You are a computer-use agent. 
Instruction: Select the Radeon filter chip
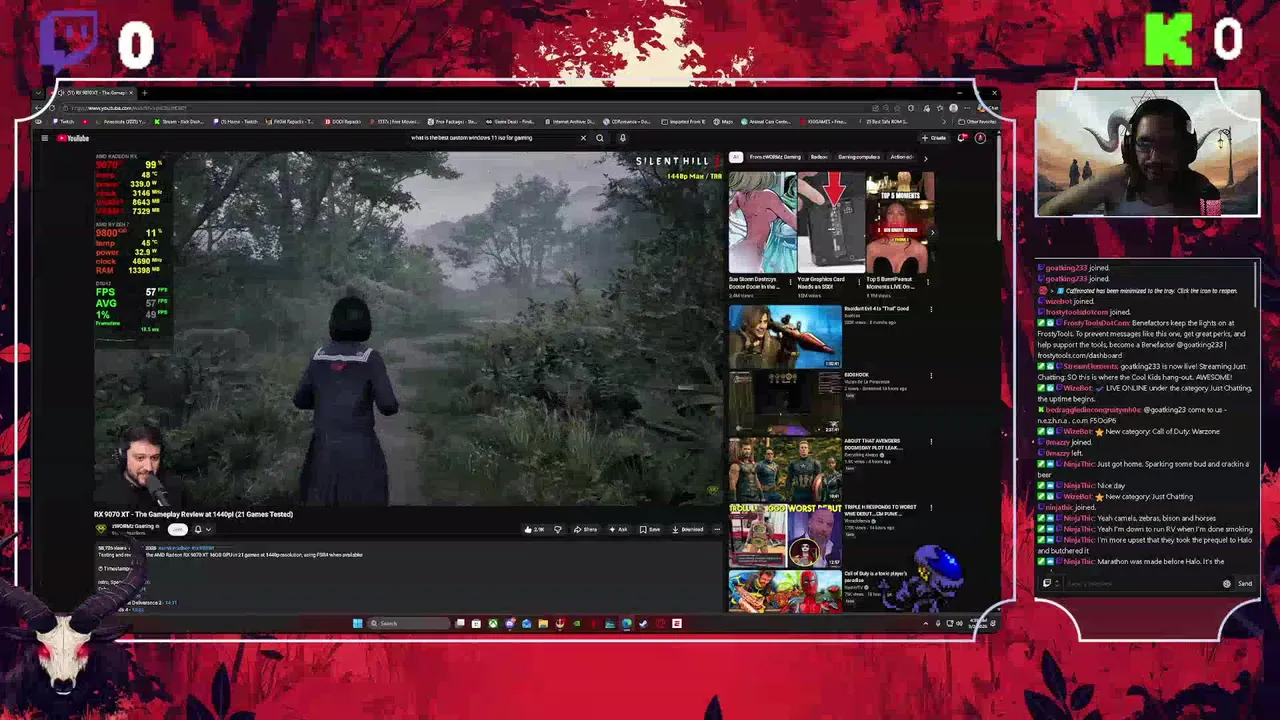click(819, 157)
